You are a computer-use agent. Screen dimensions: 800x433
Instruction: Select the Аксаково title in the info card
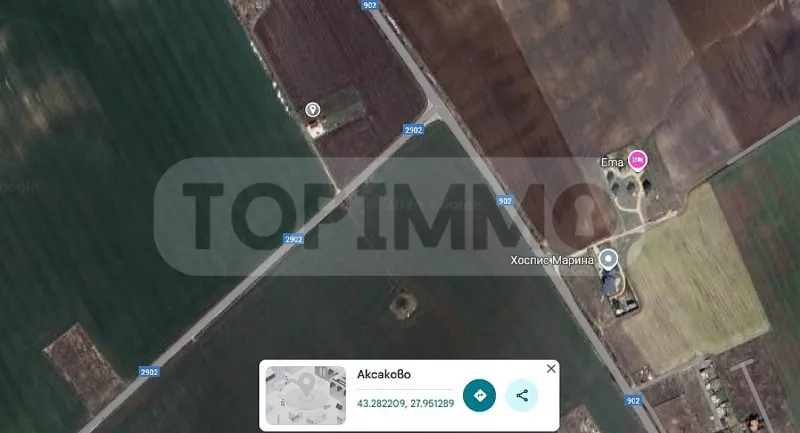(x=384, y=375)
